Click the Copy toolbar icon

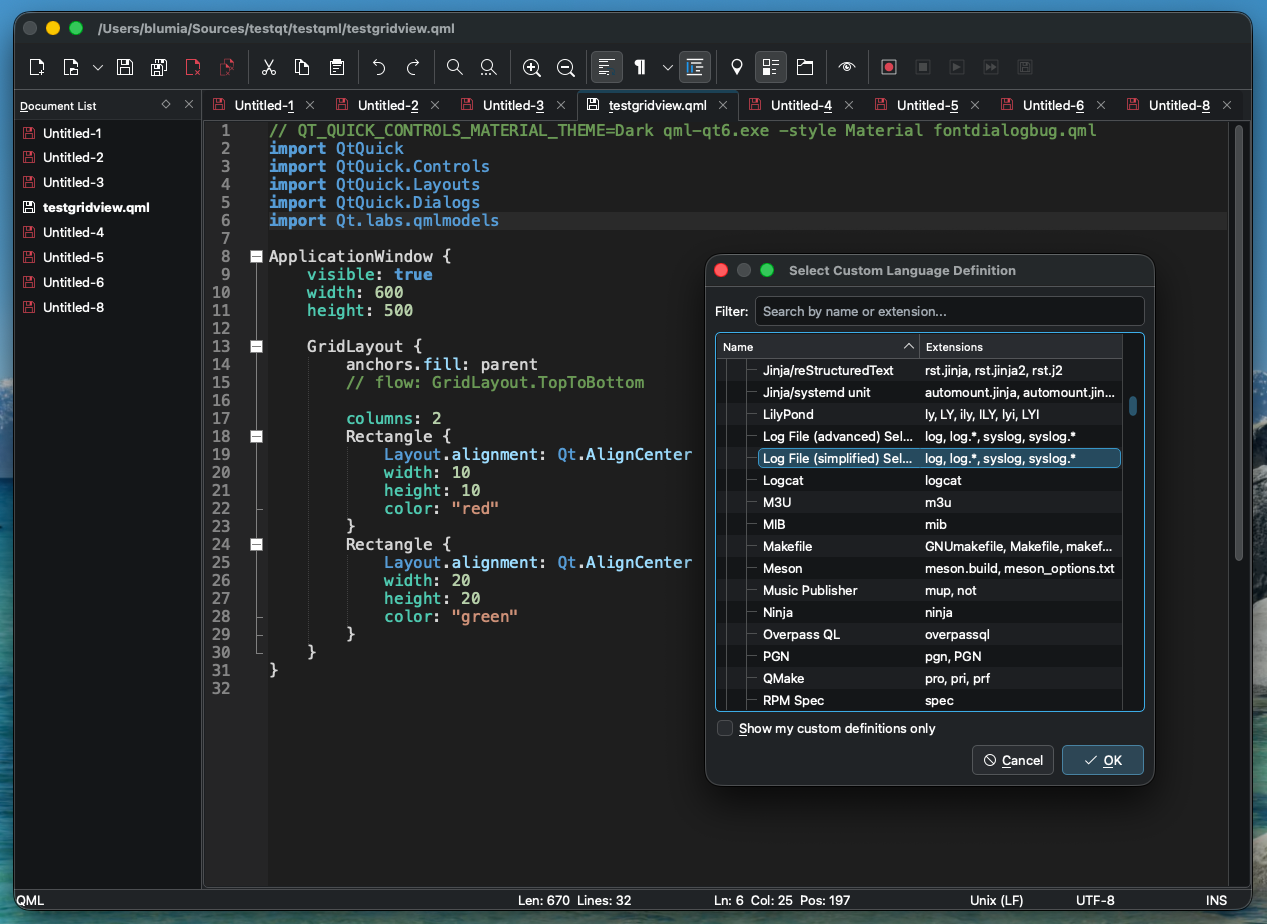[302, 67]
